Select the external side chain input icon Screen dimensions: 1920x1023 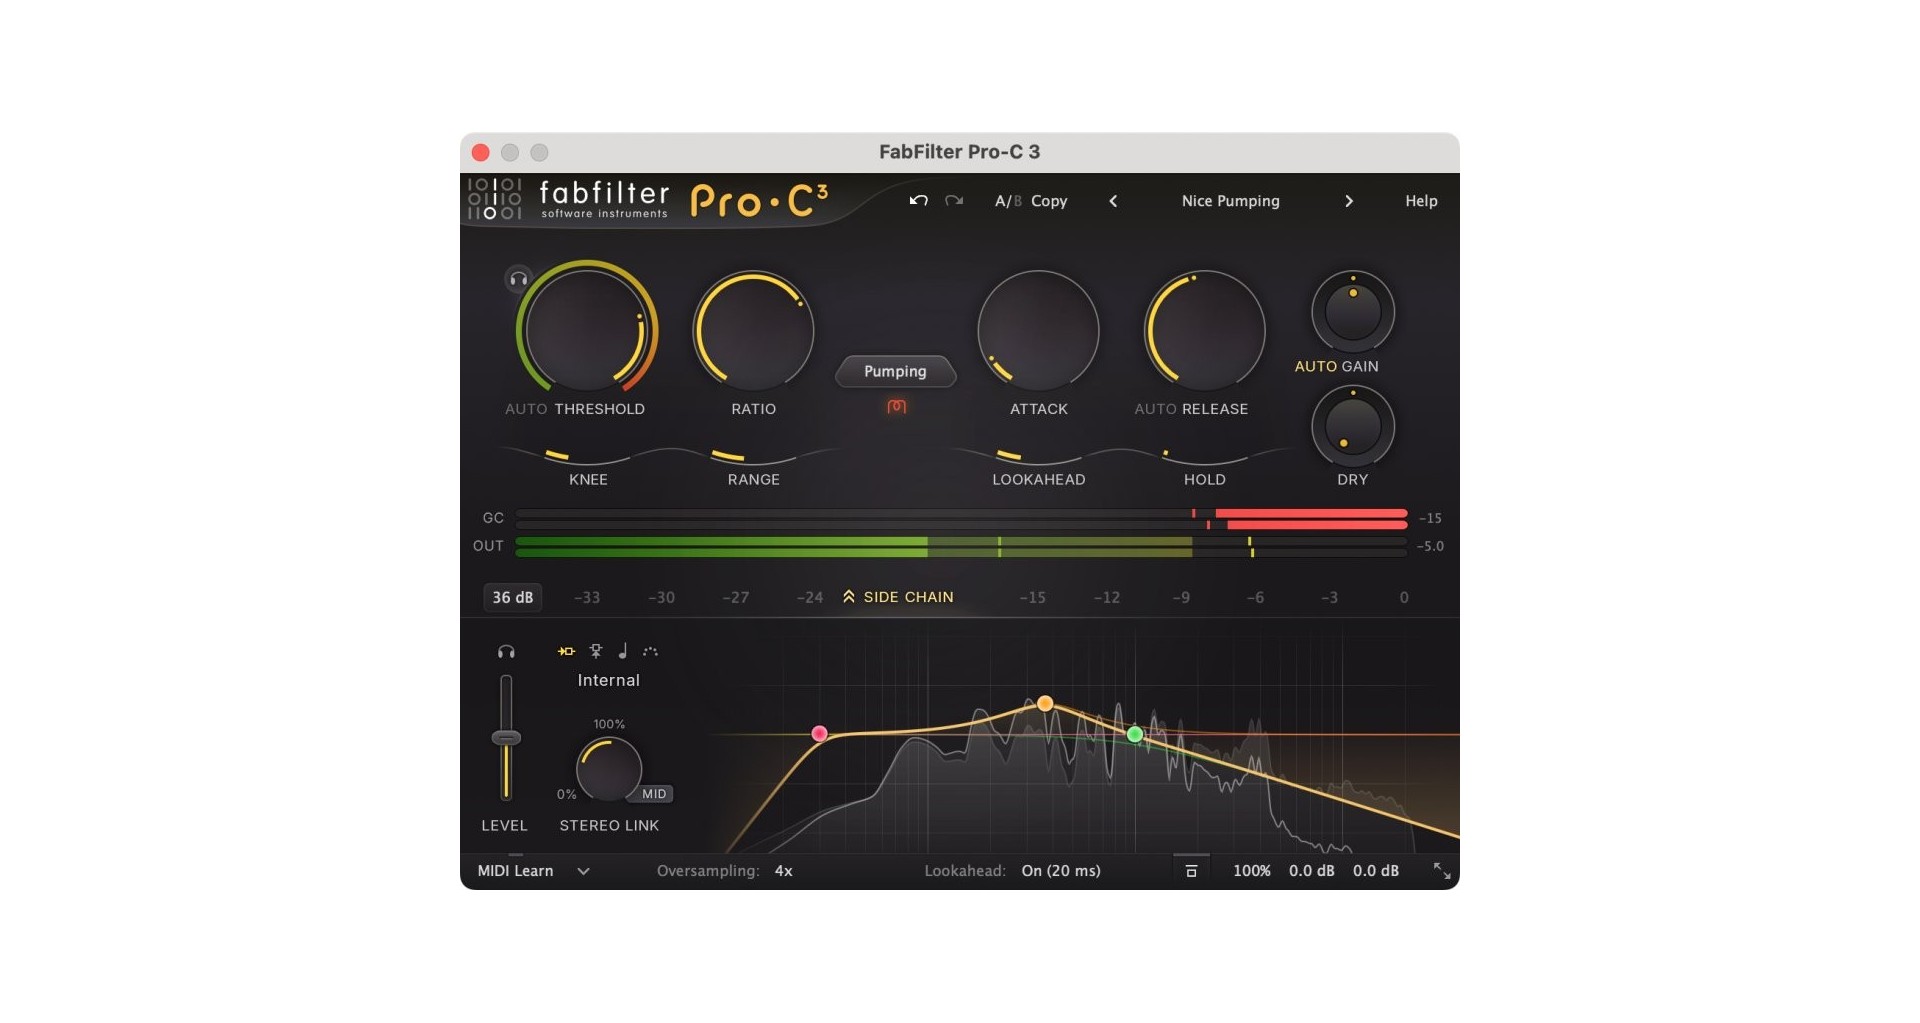pos(596,651)
